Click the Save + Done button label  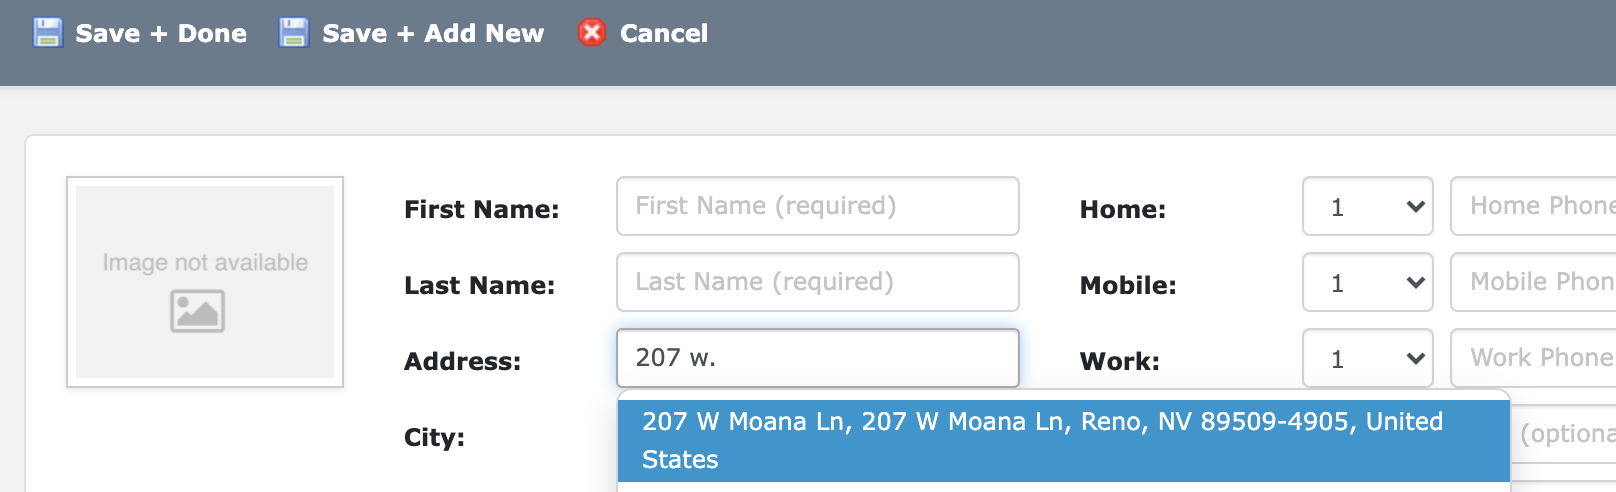161,34
